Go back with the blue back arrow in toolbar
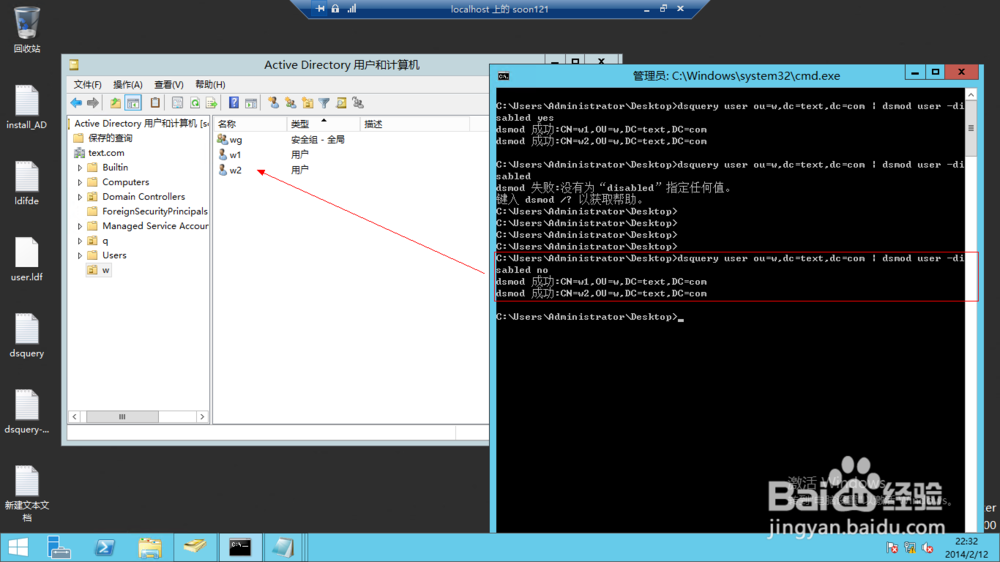1000x562 pixels. pos(76,103)
